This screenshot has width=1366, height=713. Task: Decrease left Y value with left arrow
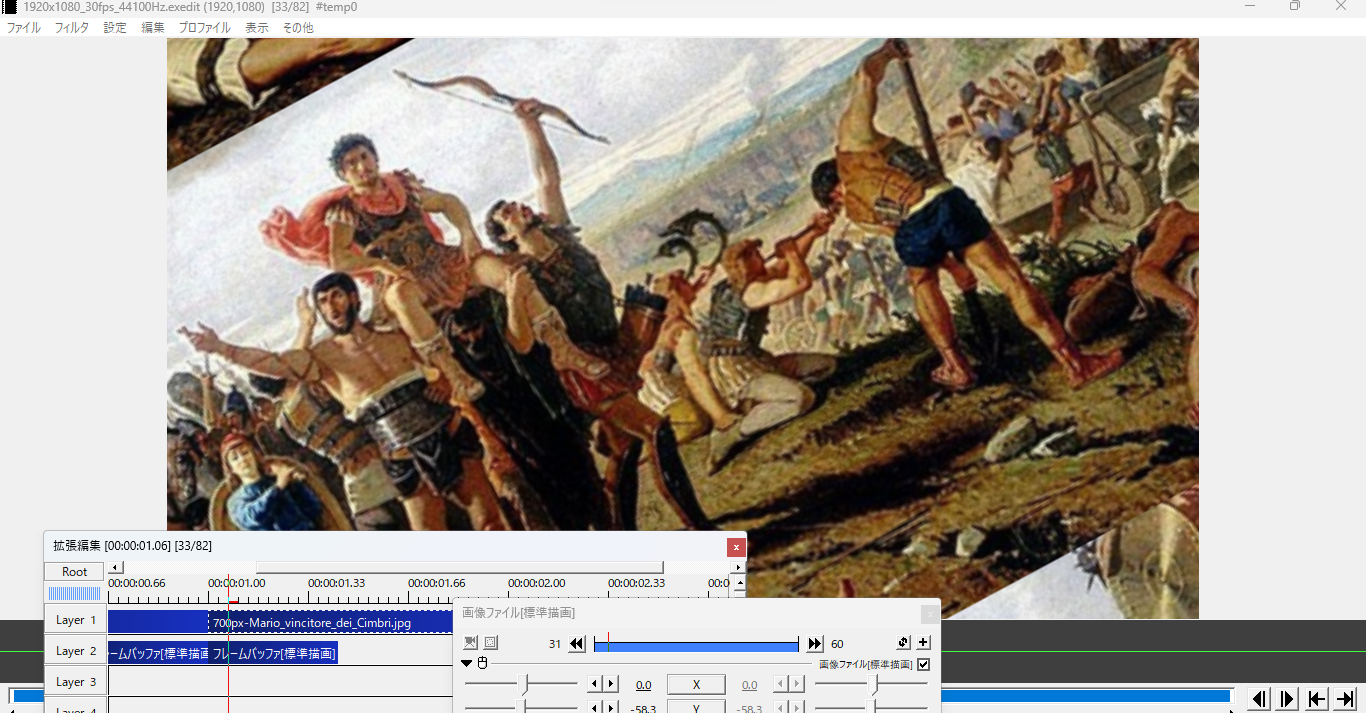click(594, 707)
